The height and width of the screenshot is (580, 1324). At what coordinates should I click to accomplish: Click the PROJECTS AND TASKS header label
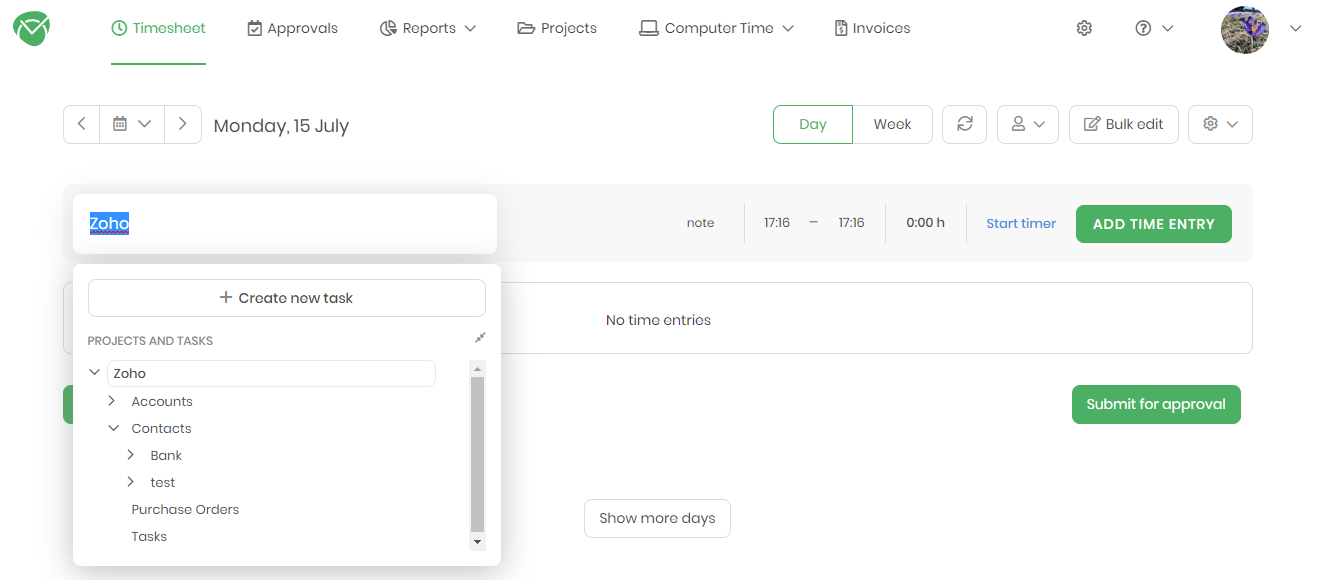pos(150,341)
